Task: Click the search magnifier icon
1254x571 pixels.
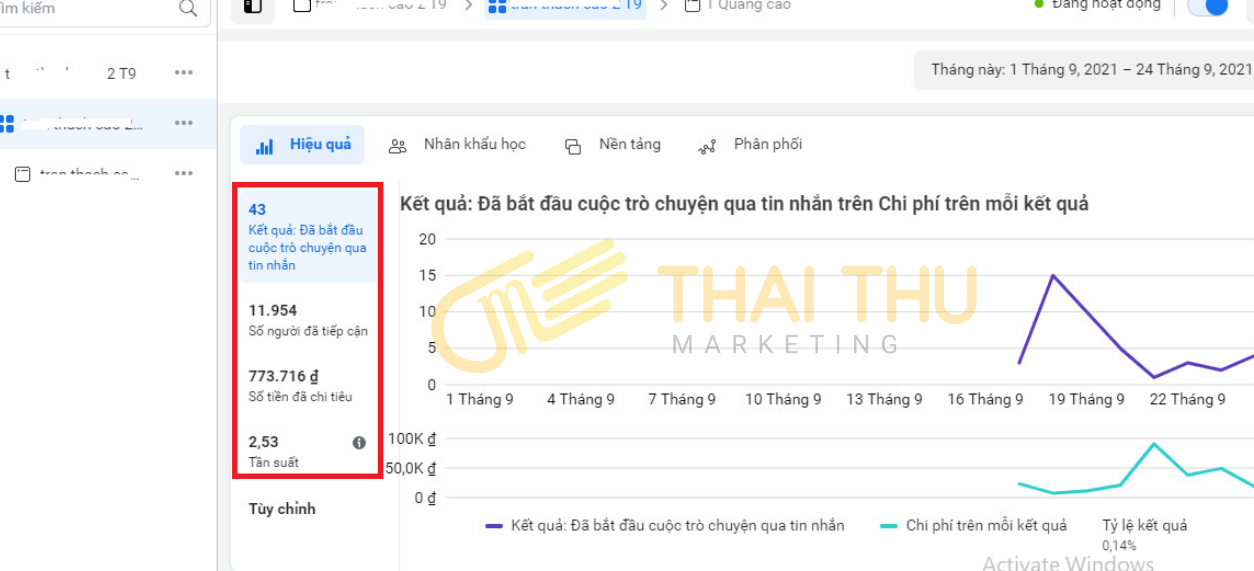Action: 188,9
